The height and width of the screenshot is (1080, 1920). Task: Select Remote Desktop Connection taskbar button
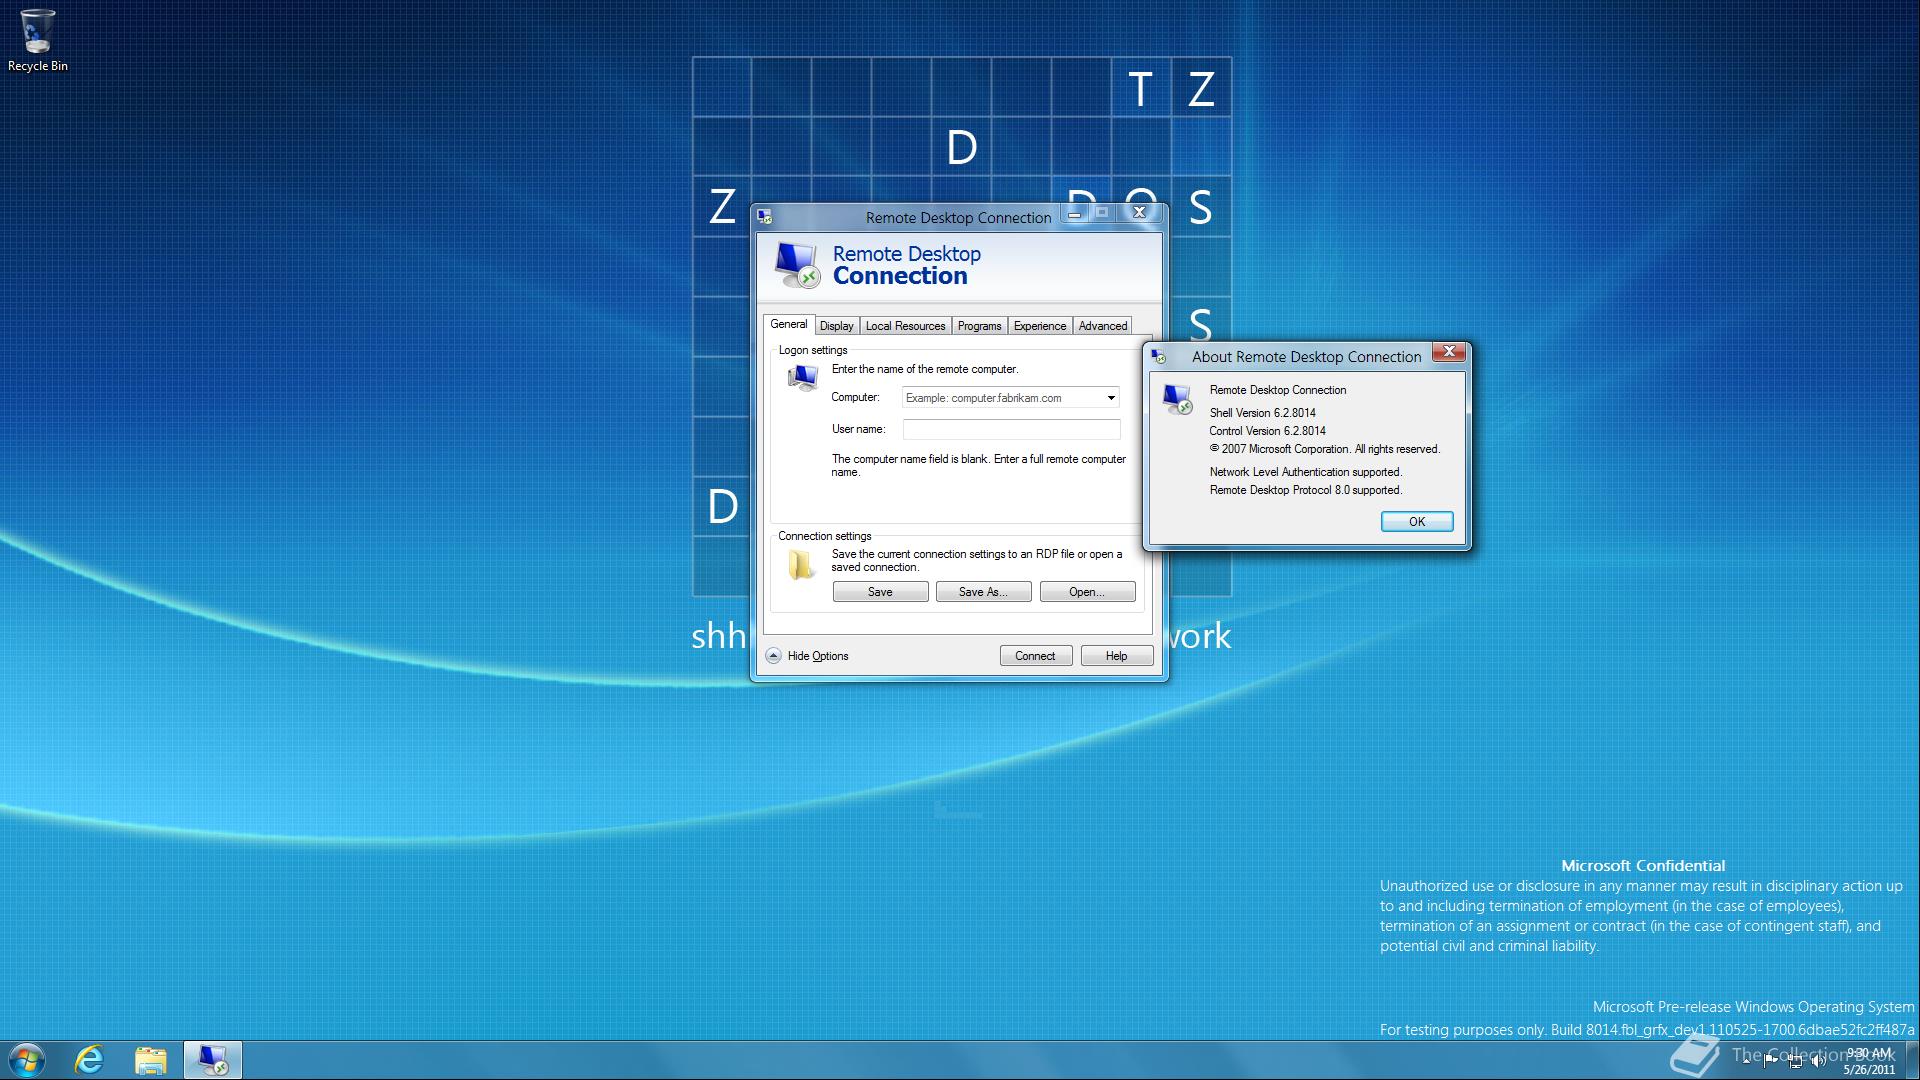click(212, 1060)
